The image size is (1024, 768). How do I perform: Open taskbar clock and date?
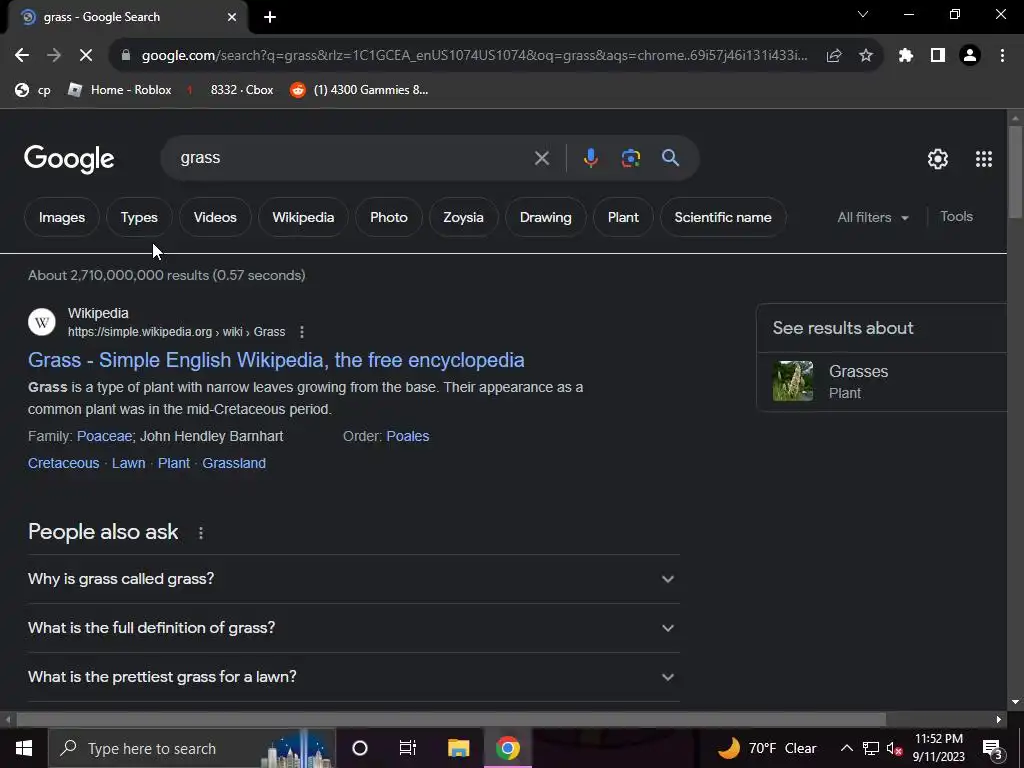(x=938, y=748)
